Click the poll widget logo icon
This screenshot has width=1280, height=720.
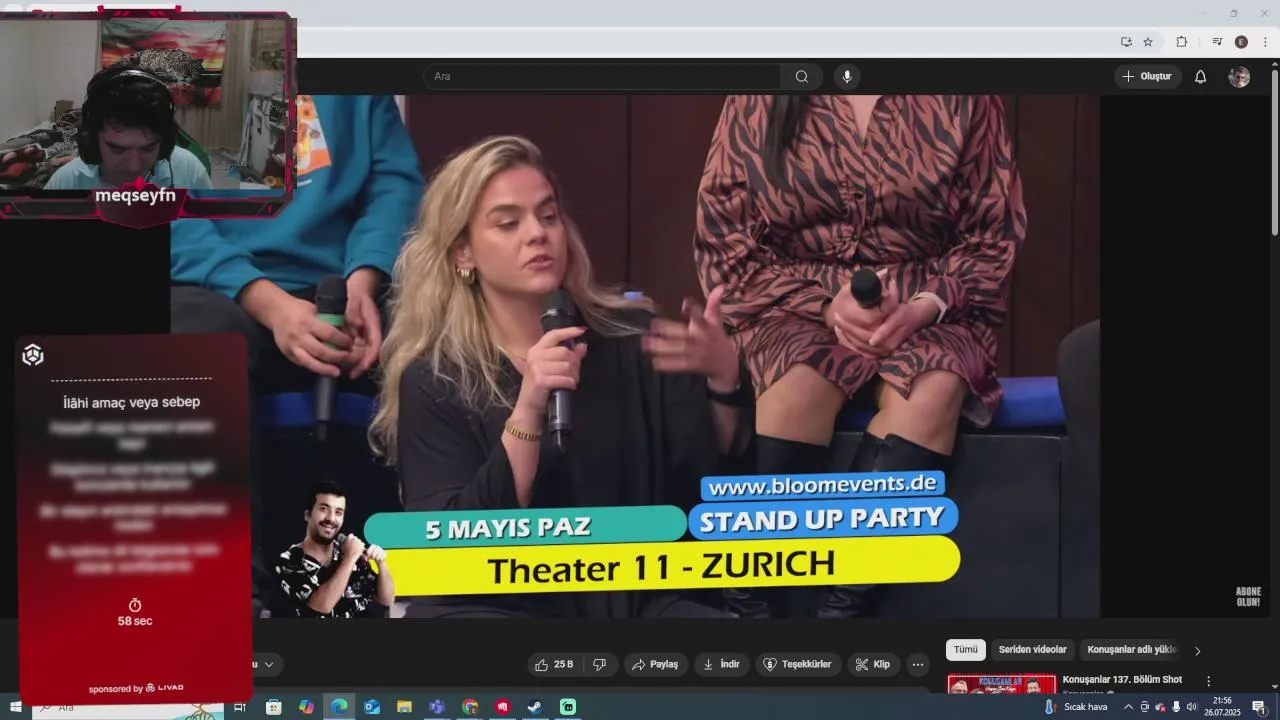tap(33, 355)
